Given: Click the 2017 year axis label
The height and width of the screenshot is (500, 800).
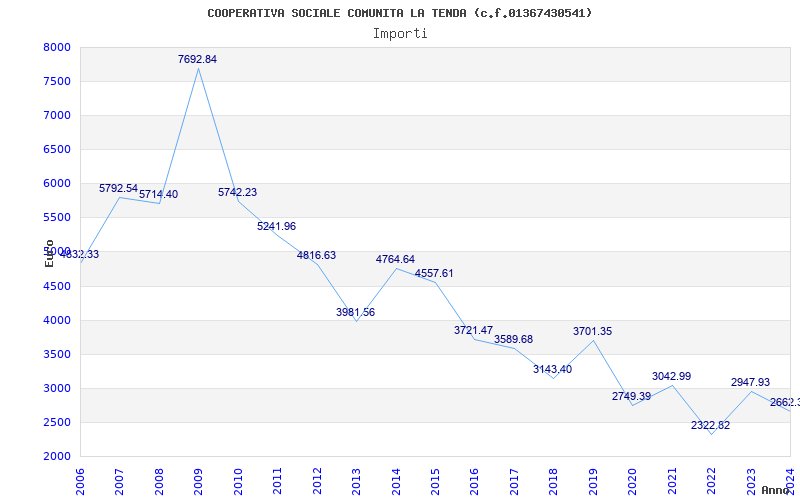Looking at the screenshot, I should click(514, 482).
